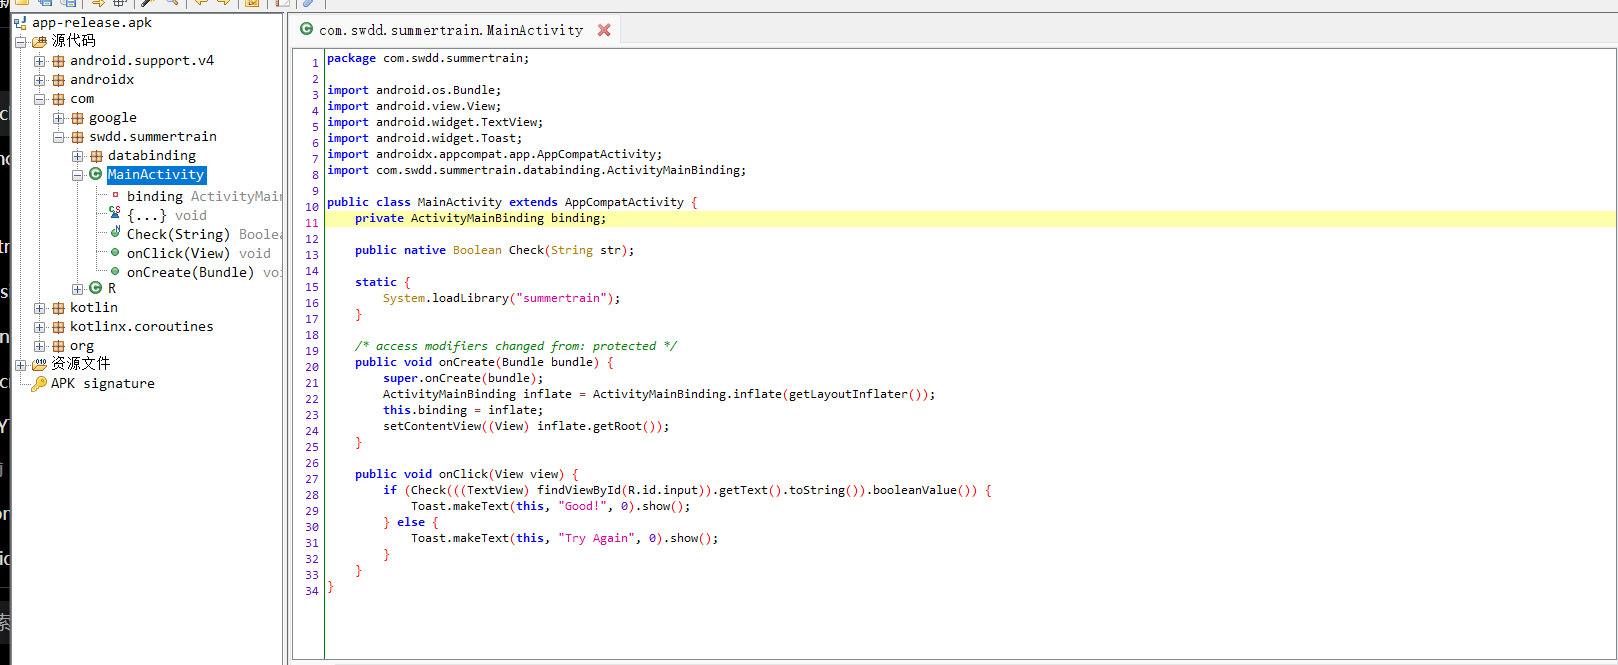This screenshot has width=1618, height=665.
Task: Collapse the MainActivity class node
Action: click(x=77, y=175)
